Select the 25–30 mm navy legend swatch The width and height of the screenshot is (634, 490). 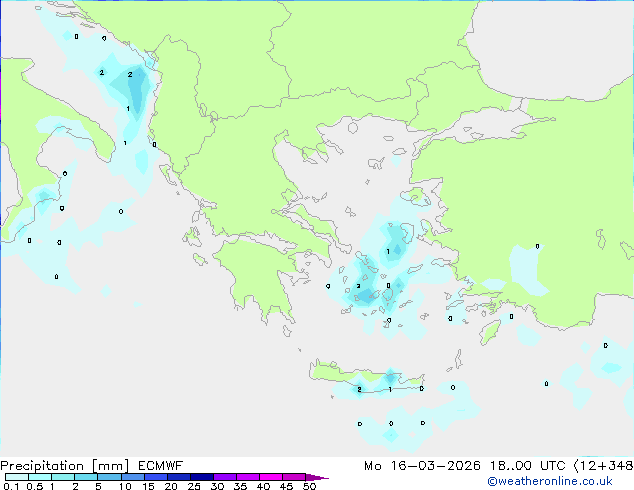(202, 477)
